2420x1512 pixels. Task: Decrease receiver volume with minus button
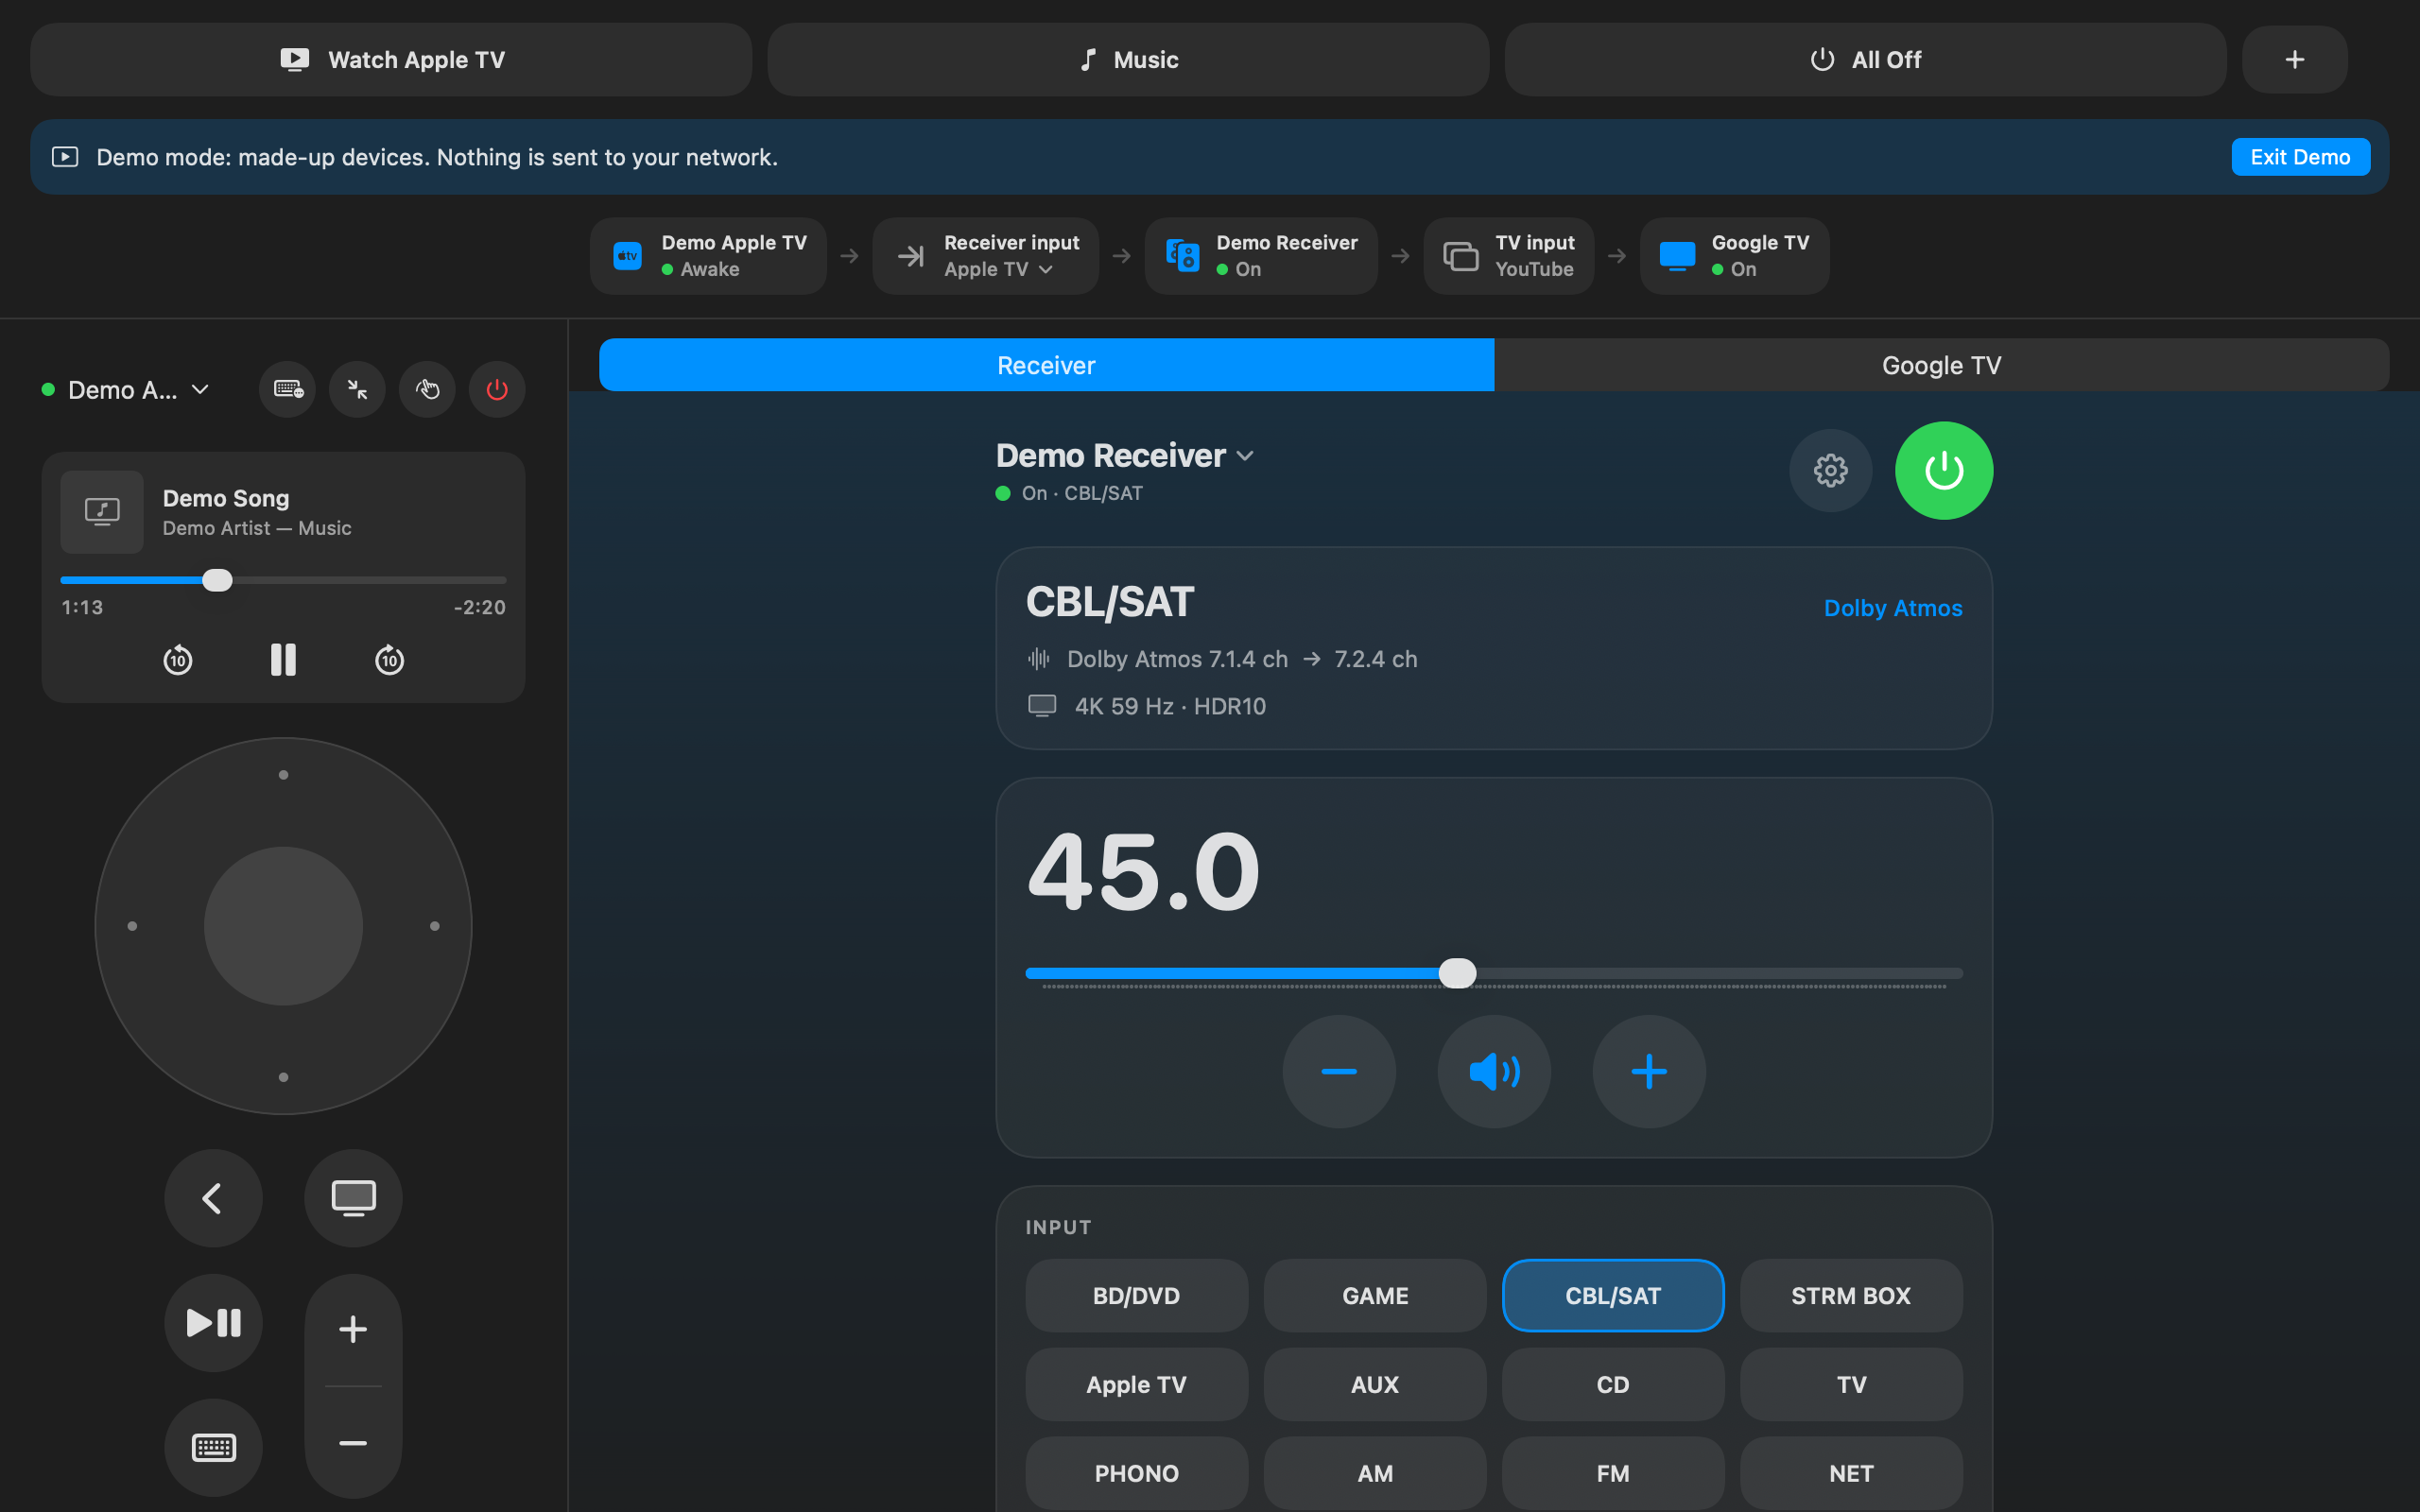[x=1339, y=1072]
